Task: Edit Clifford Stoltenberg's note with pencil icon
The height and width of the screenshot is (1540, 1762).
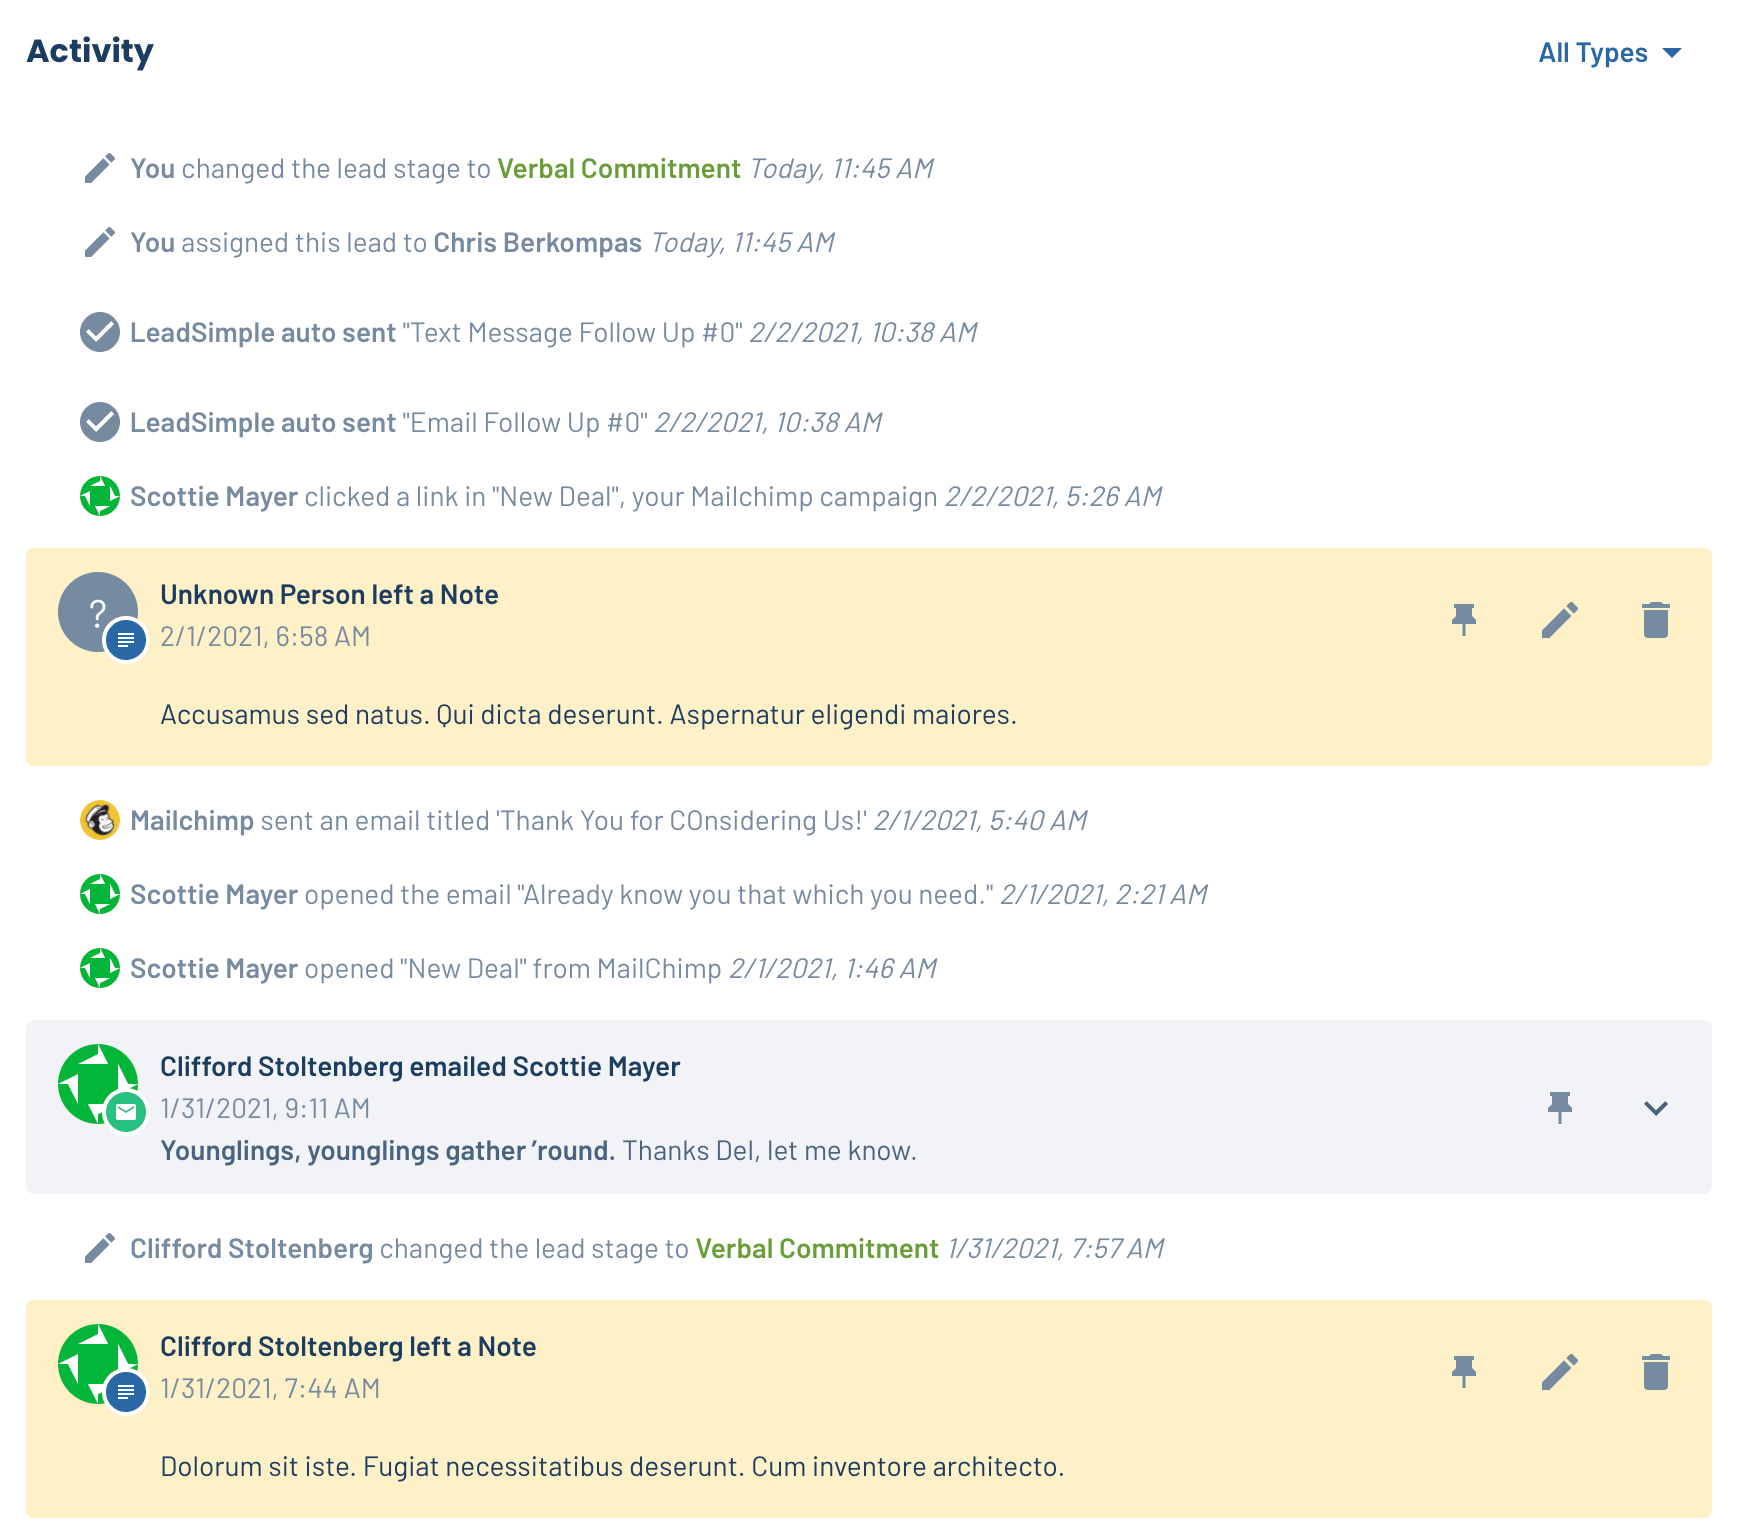Action: [1560, 1372]
